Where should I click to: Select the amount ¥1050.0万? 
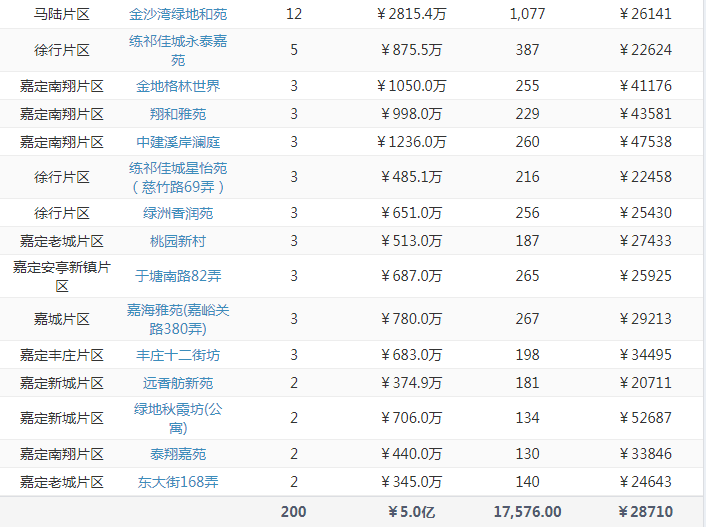tap(412, 86)
